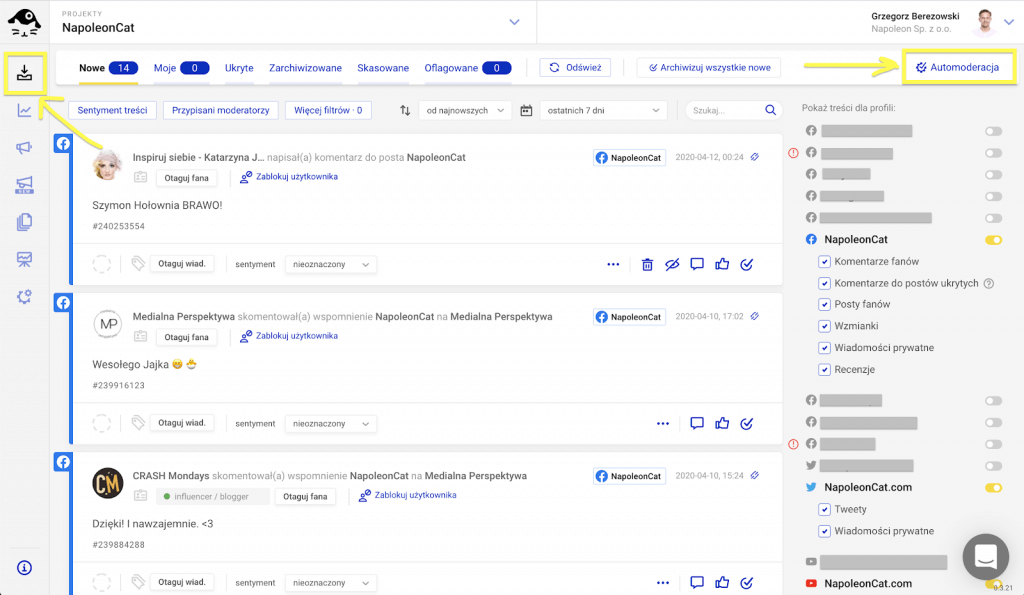Click the Odśwież refresh button
This screenshot has width=1024, height=595.
pyautogui.click(x=575, y=67)
